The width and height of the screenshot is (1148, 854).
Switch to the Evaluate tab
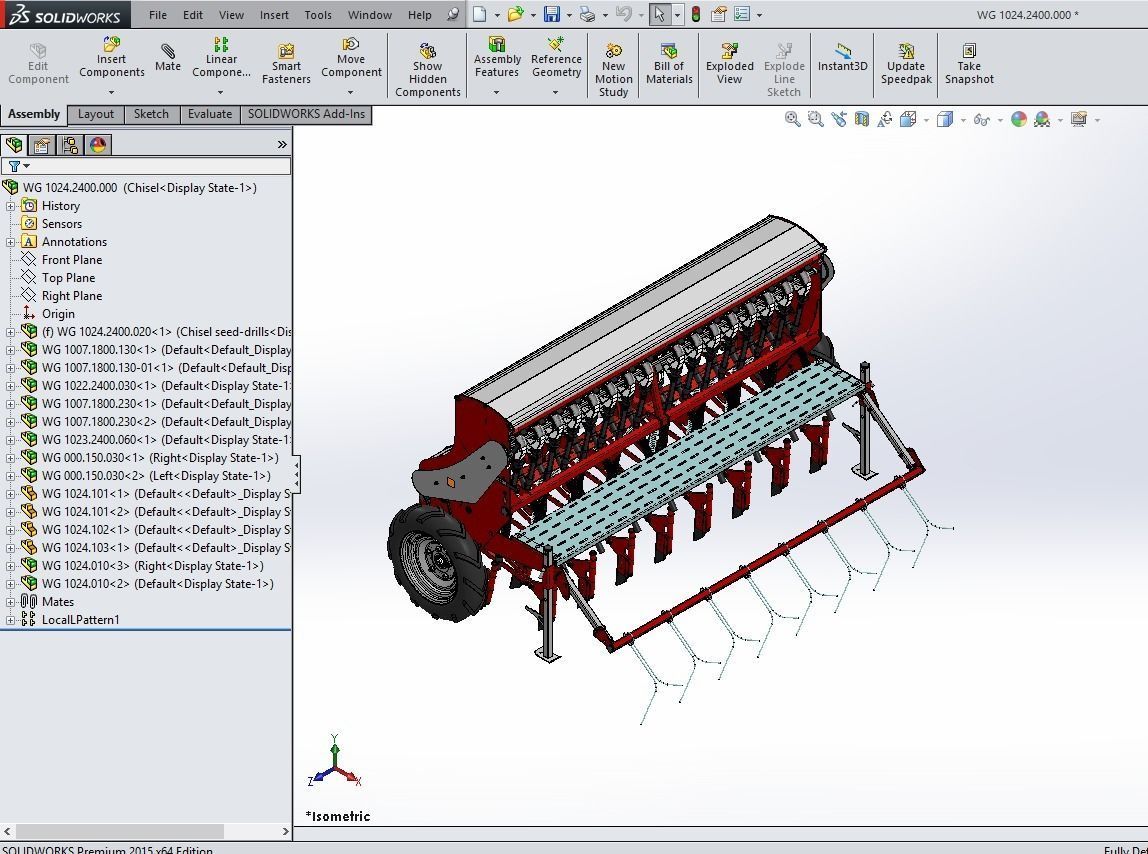(210, 114)
